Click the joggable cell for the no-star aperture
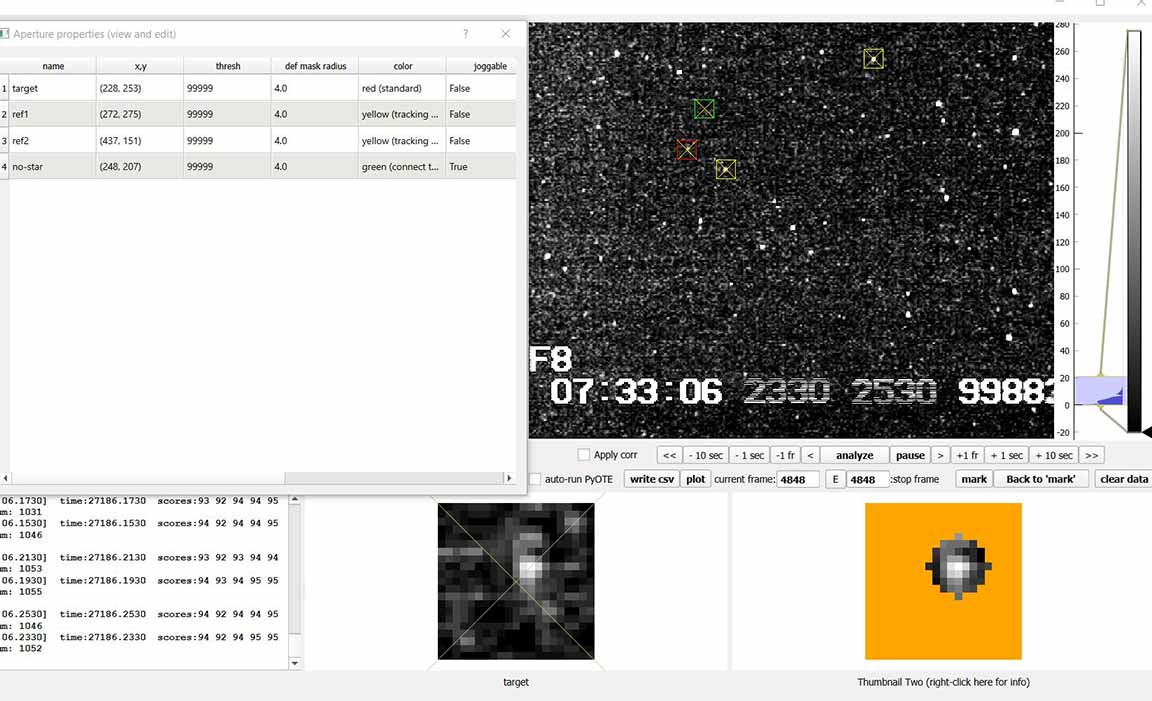Image resolution: width=1152 pixels, height=701 pixels. coord(481,167)
